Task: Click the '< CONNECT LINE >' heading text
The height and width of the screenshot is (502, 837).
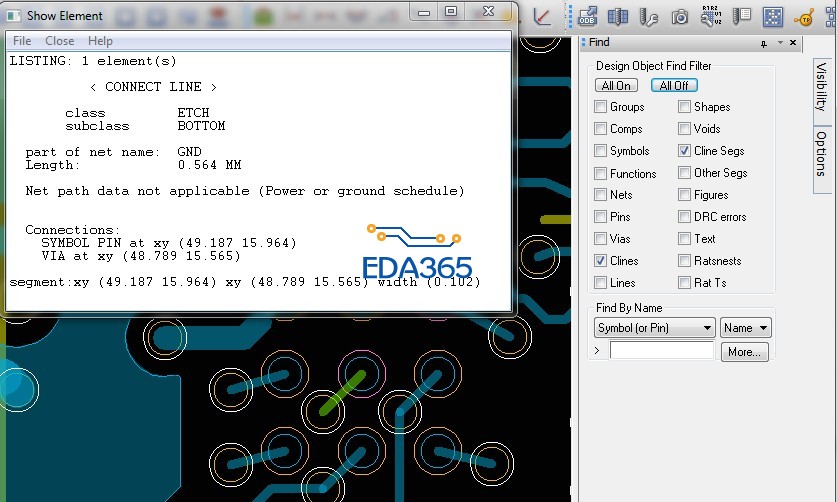Action: point(153,87)
